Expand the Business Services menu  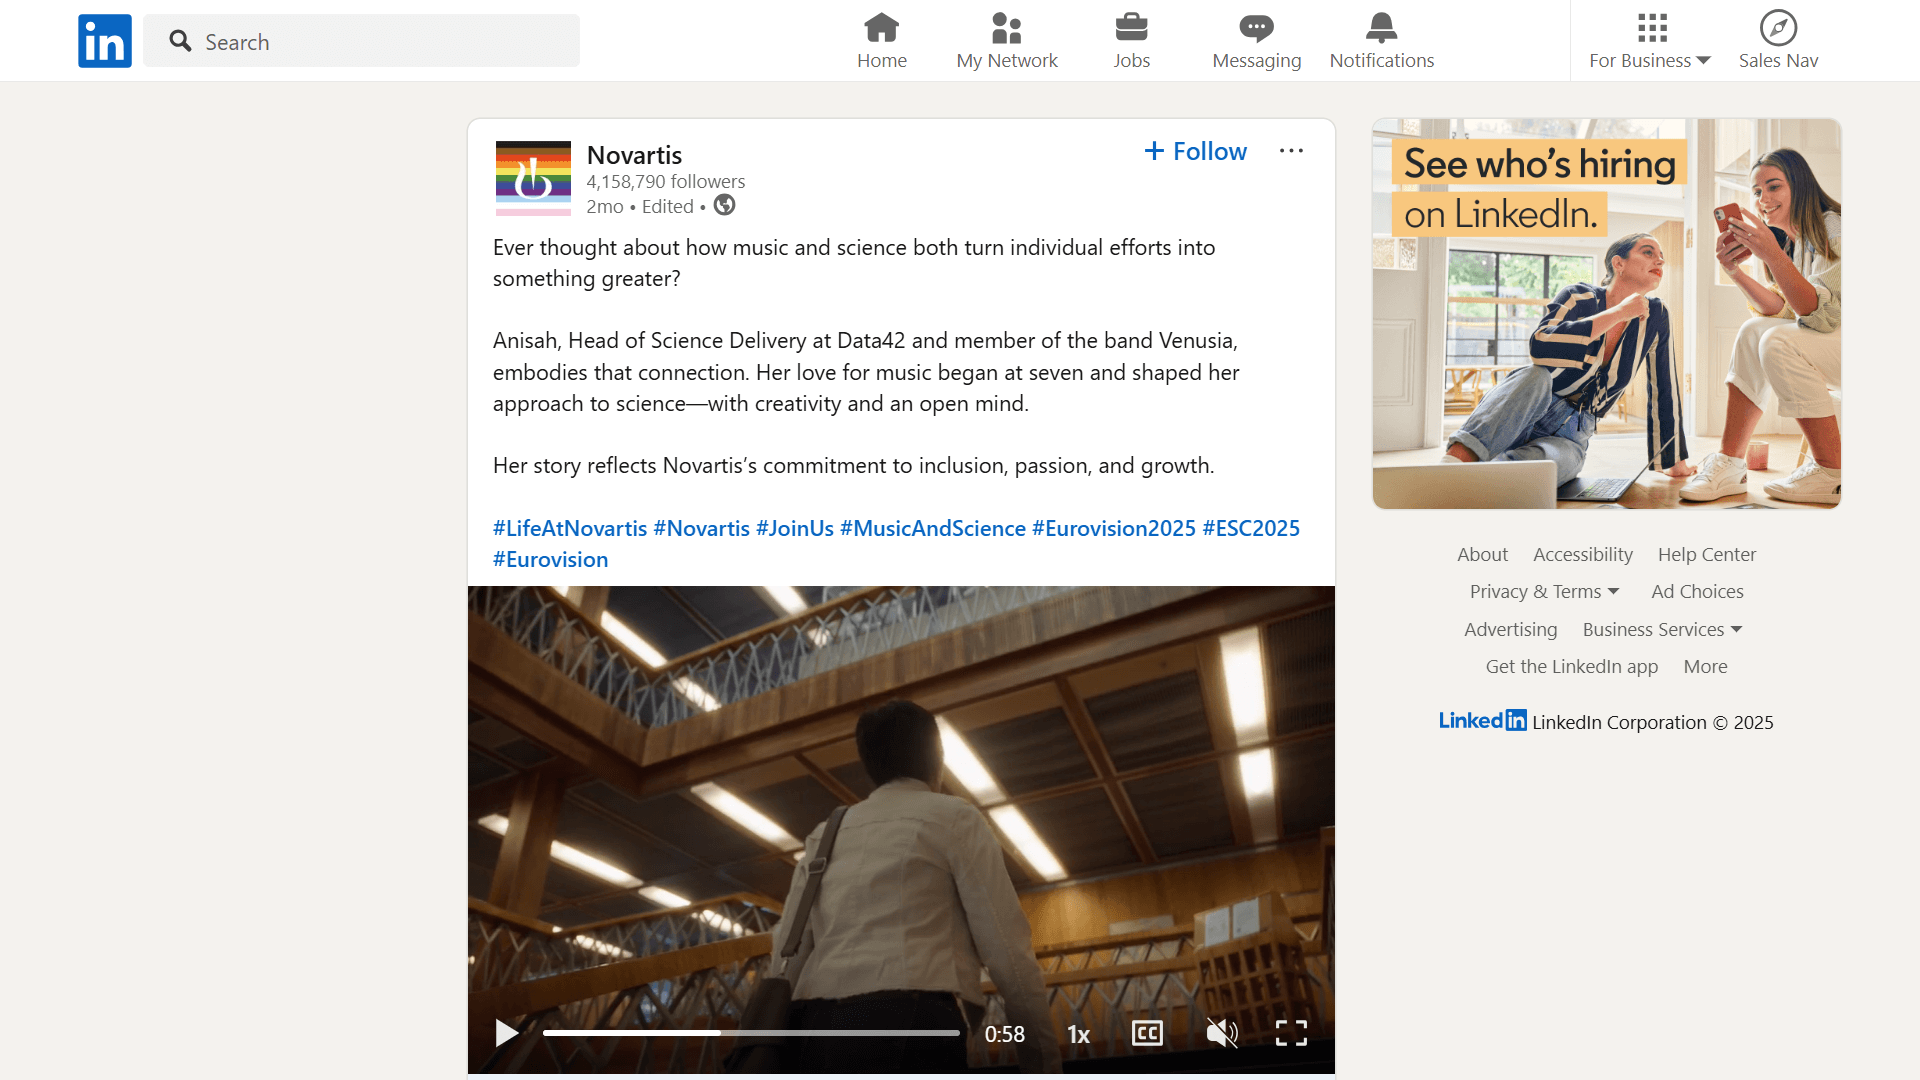pyautogui.click(x=1661, y=629)
